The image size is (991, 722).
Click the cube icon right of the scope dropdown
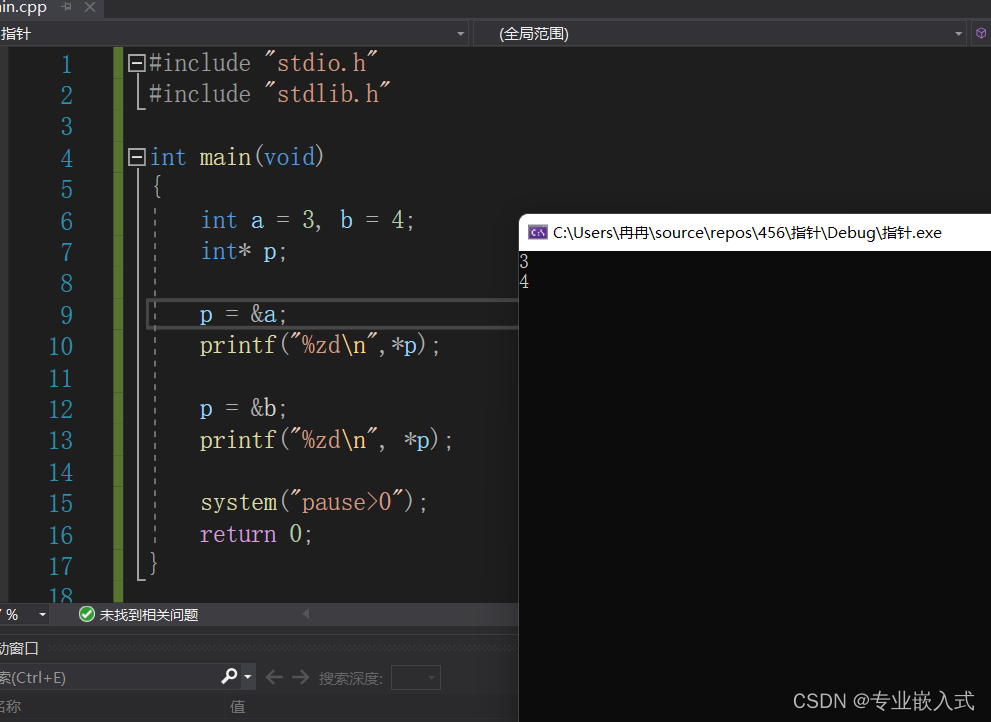[981, 33]
